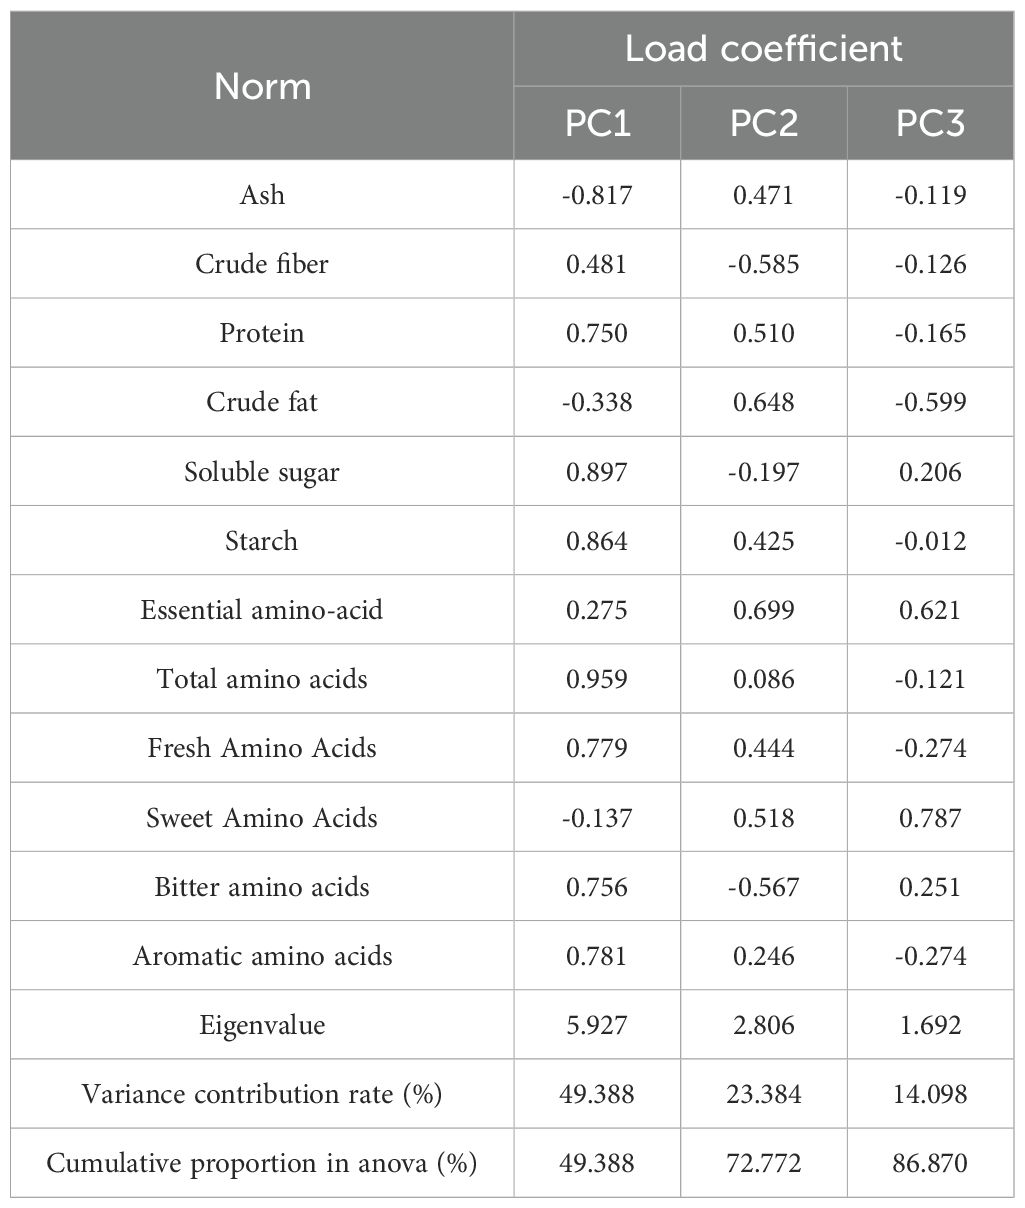Click Crude fat PC2 value 0.648
The image size is (1025, 1208).
pyautogui.click(x=764, y=402)
